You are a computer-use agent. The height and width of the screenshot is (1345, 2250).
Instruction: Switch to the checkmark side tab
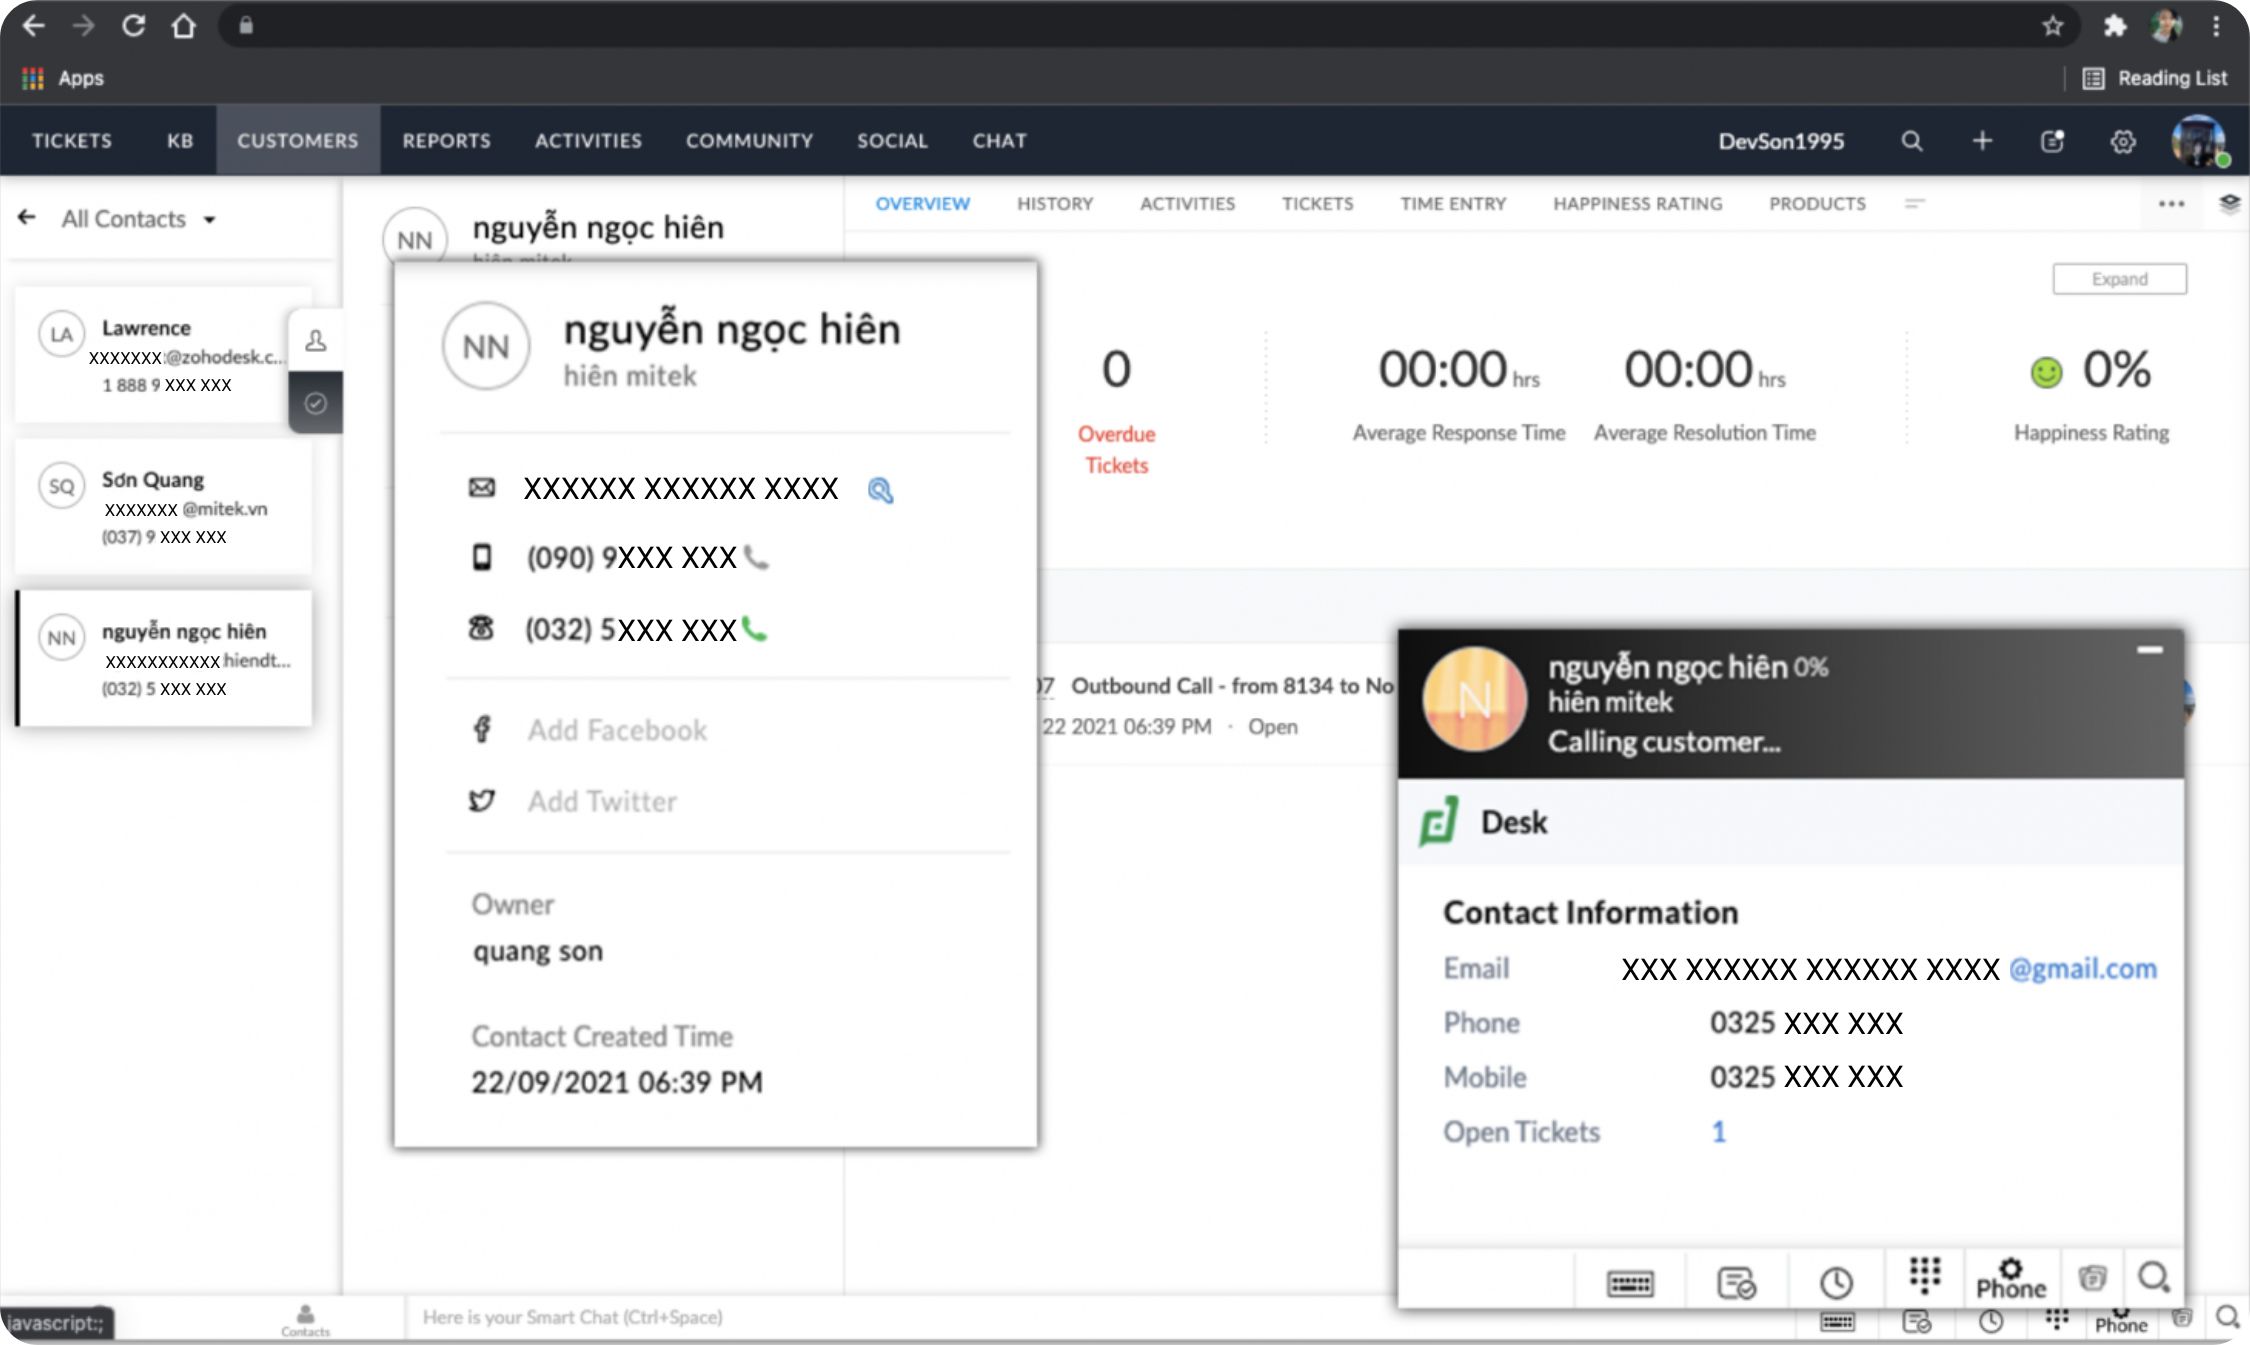[316, 403]
